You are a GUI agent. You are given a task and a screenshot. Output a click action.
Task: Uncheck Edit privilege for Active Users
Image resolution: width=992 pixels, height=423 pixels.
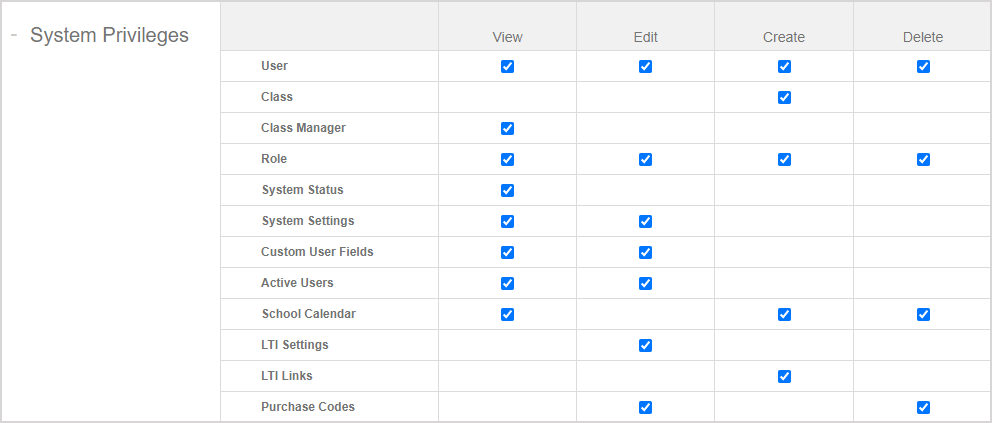[645, 284]
